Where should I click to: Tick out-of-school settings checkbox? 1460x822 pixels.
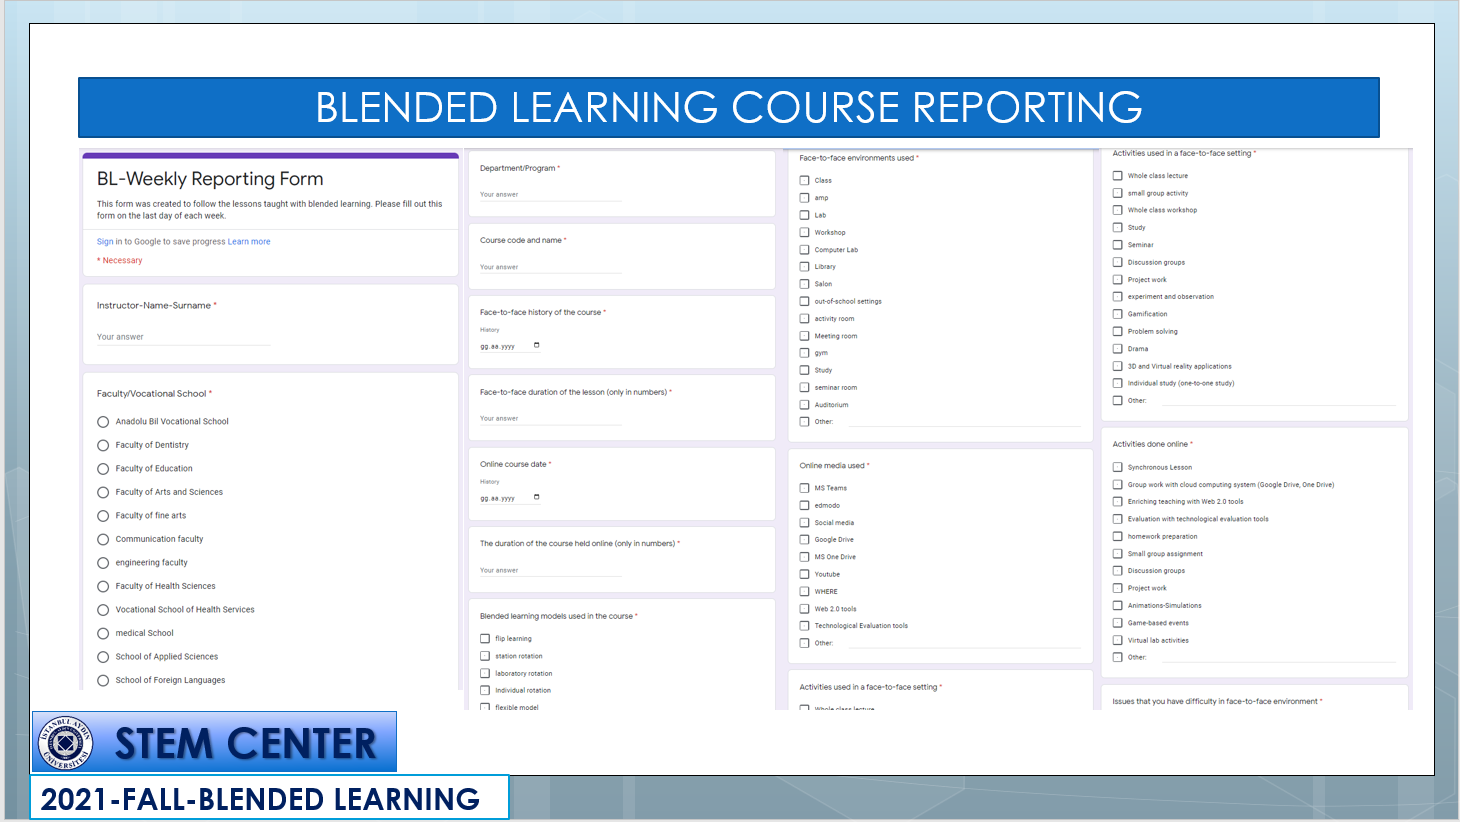pos(804,301)
